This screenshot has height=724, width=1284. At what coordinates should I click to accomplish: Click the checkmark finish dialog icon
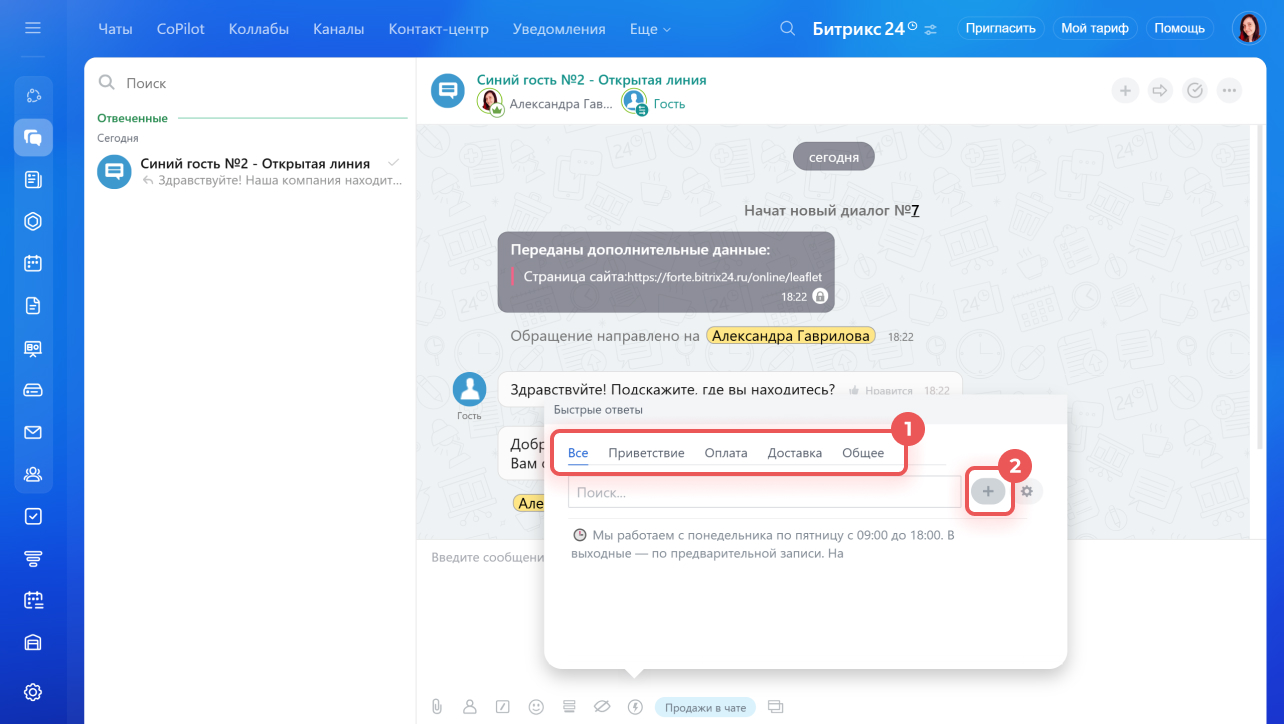[1195, 91]
